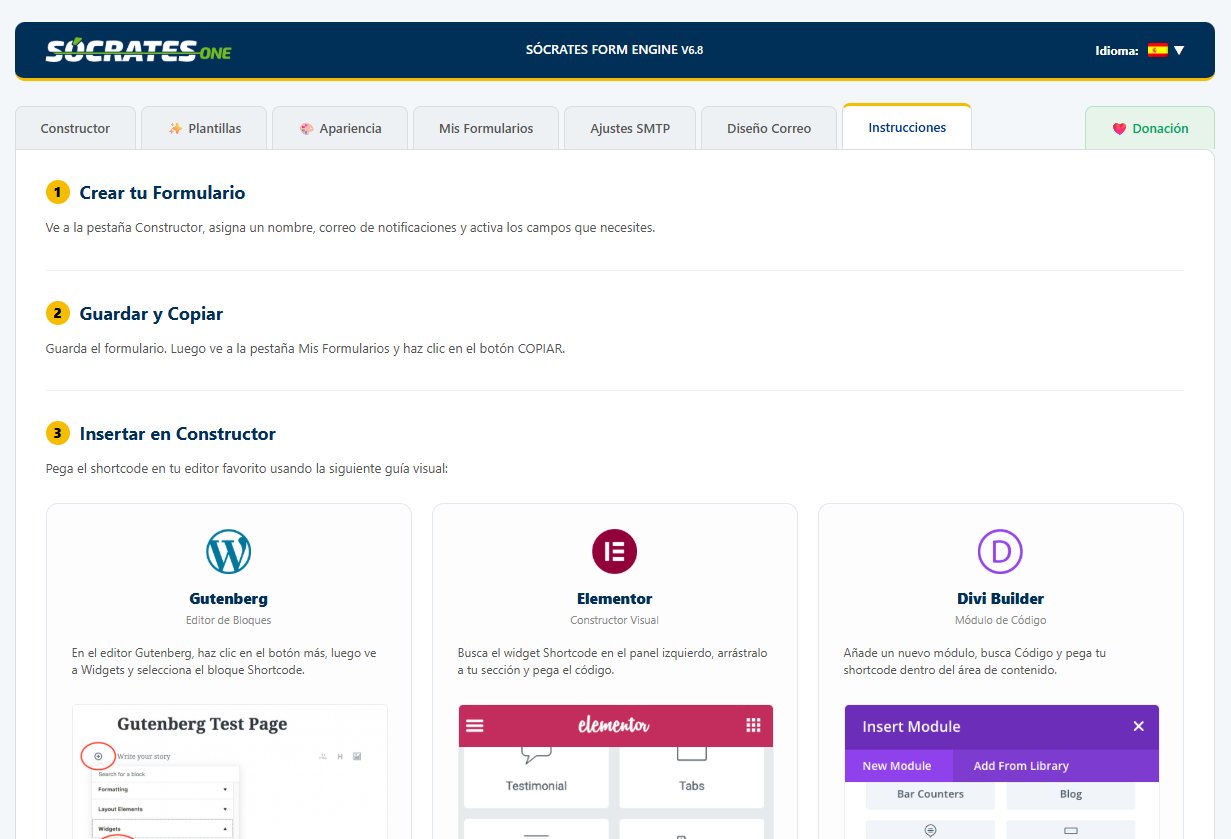The image size is (1231, 839).
Task: Open the Plantillas tab
Action: 204,128
